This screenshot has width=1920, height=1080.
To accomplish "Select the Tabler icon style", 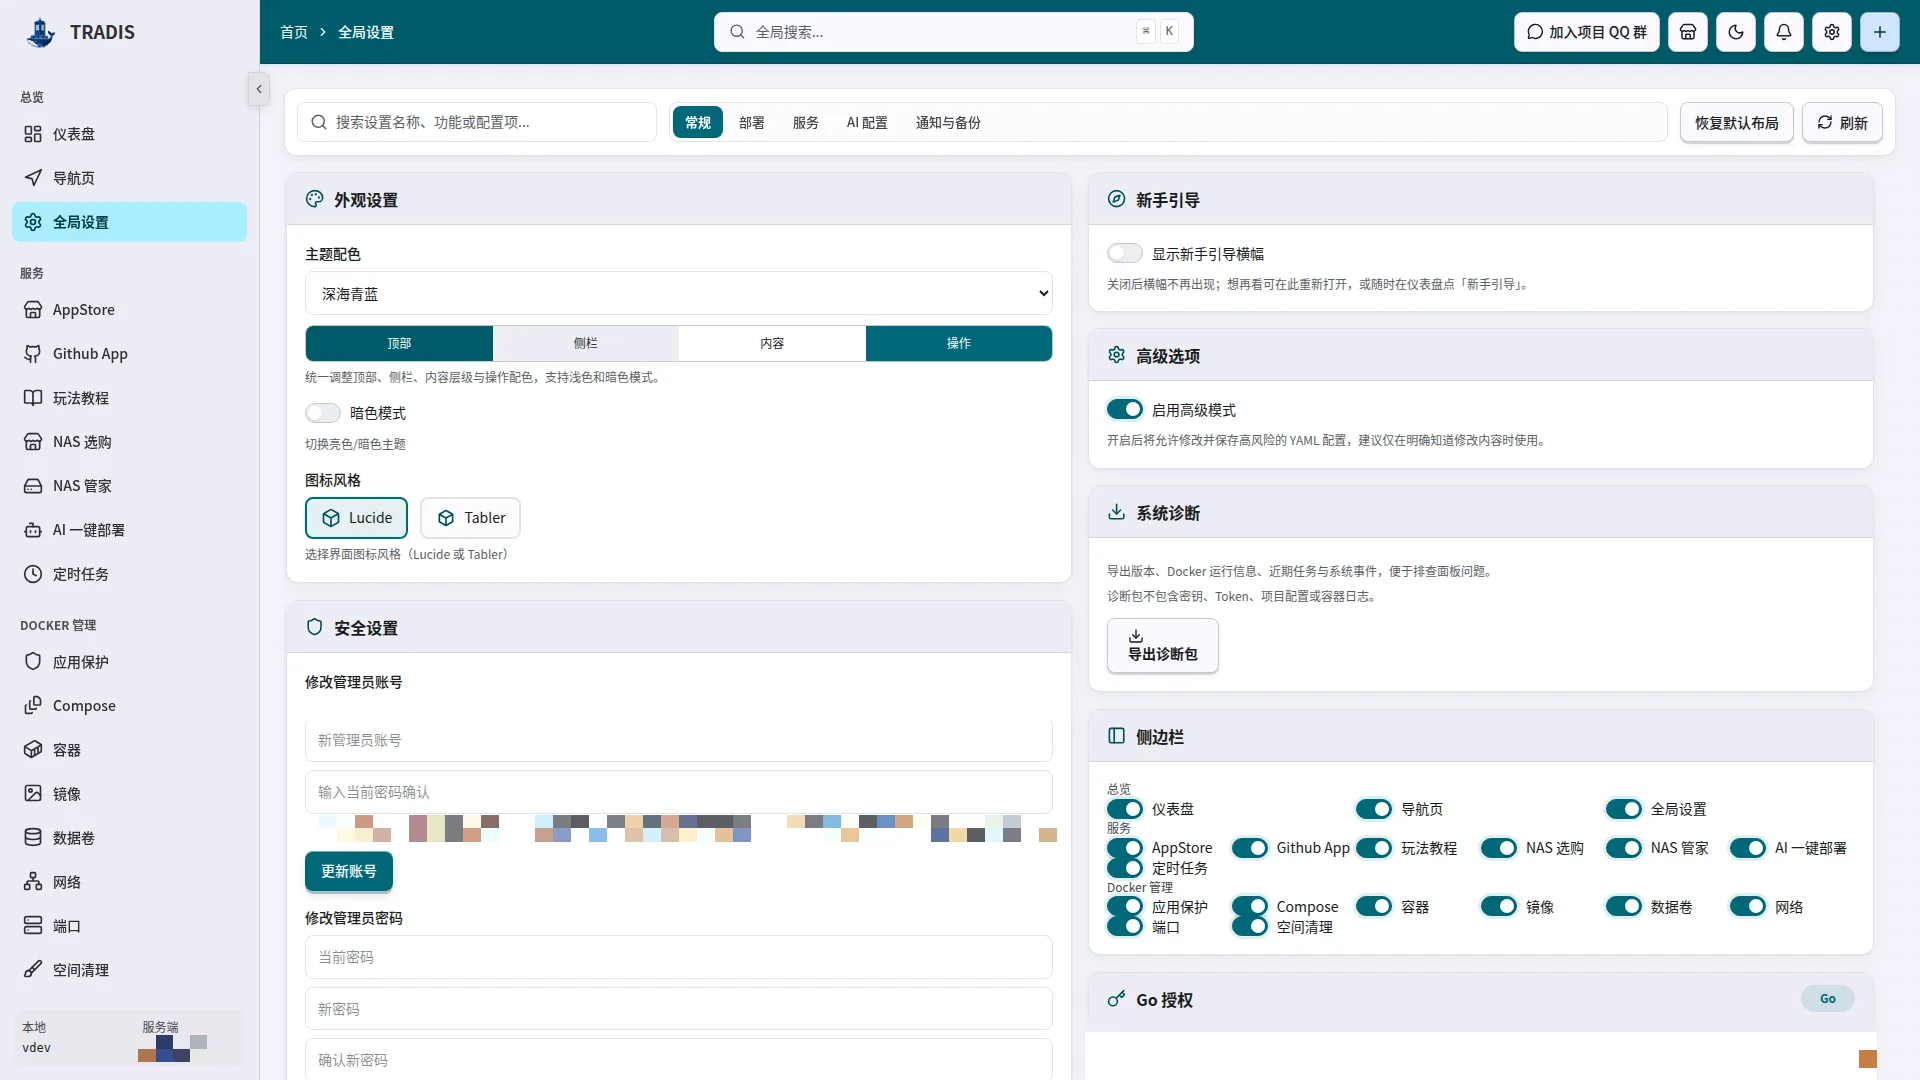I will point(470,518).
